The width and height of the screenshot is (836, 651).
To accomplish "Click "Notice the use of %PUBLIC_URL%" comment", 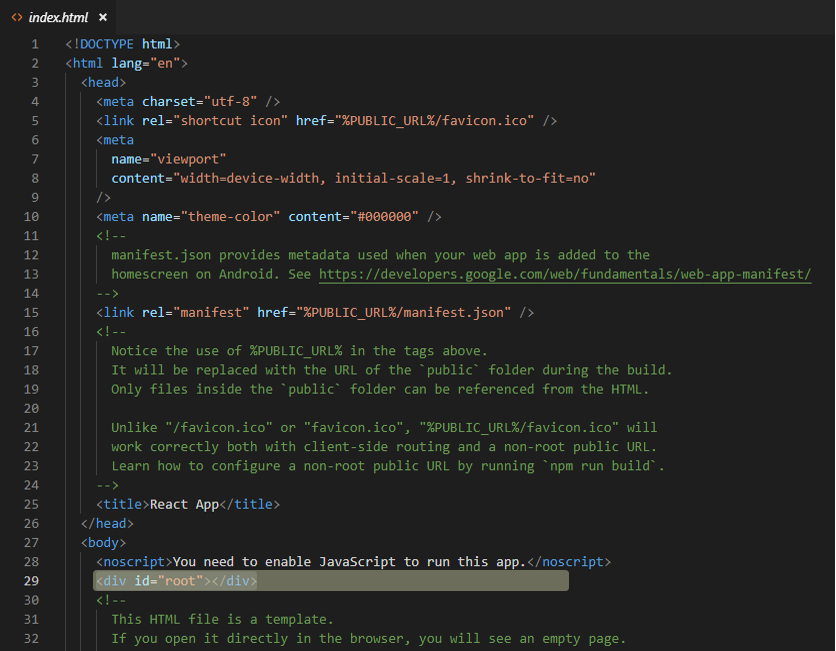I will point(299,351).
